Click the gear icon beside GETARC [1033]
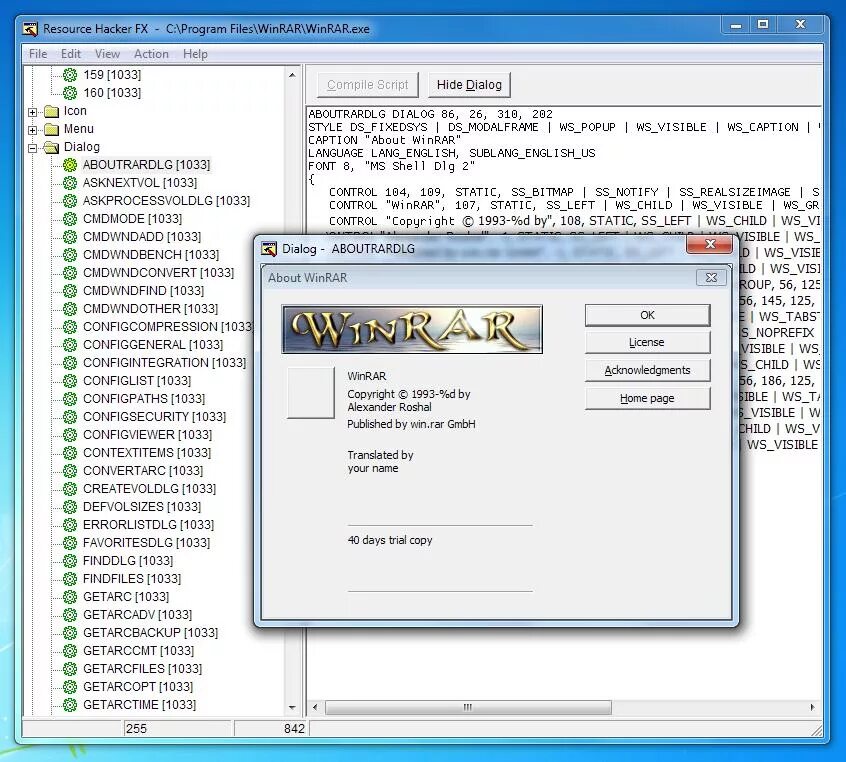This screenshot has width=846, height=762. click(70, 597)
